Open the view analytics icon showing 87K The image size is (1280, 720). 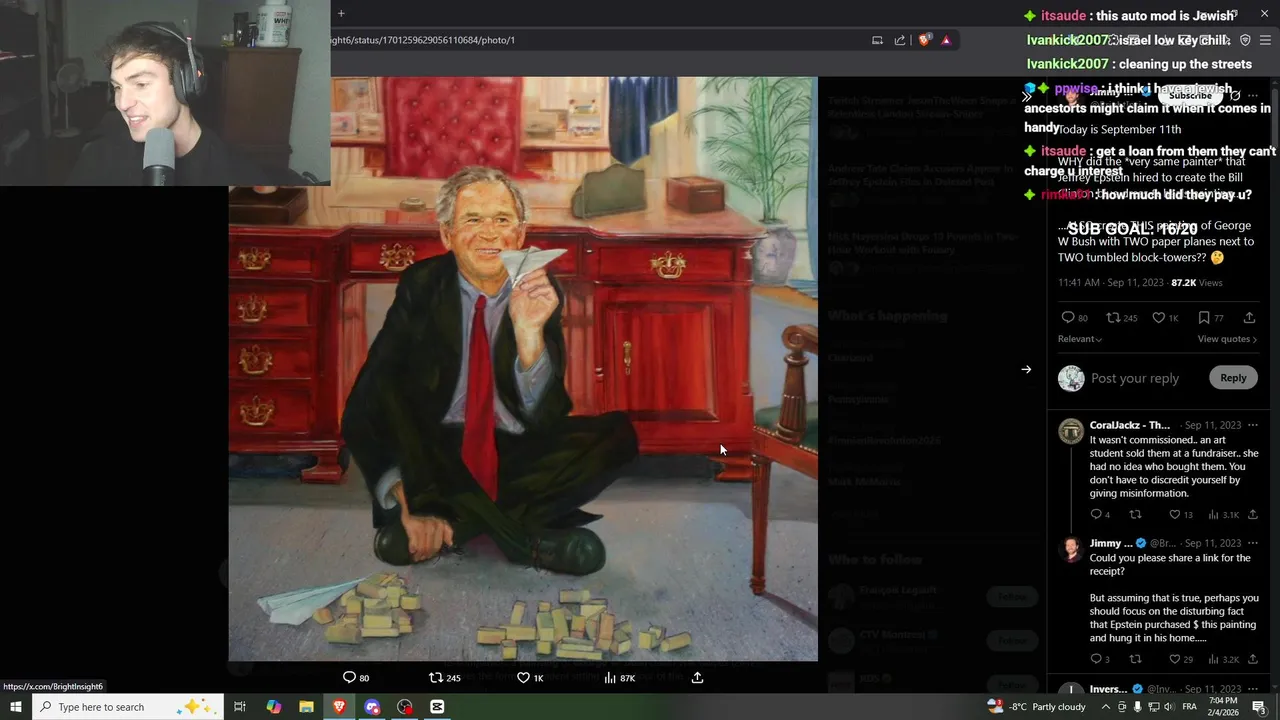click(609, 678)
